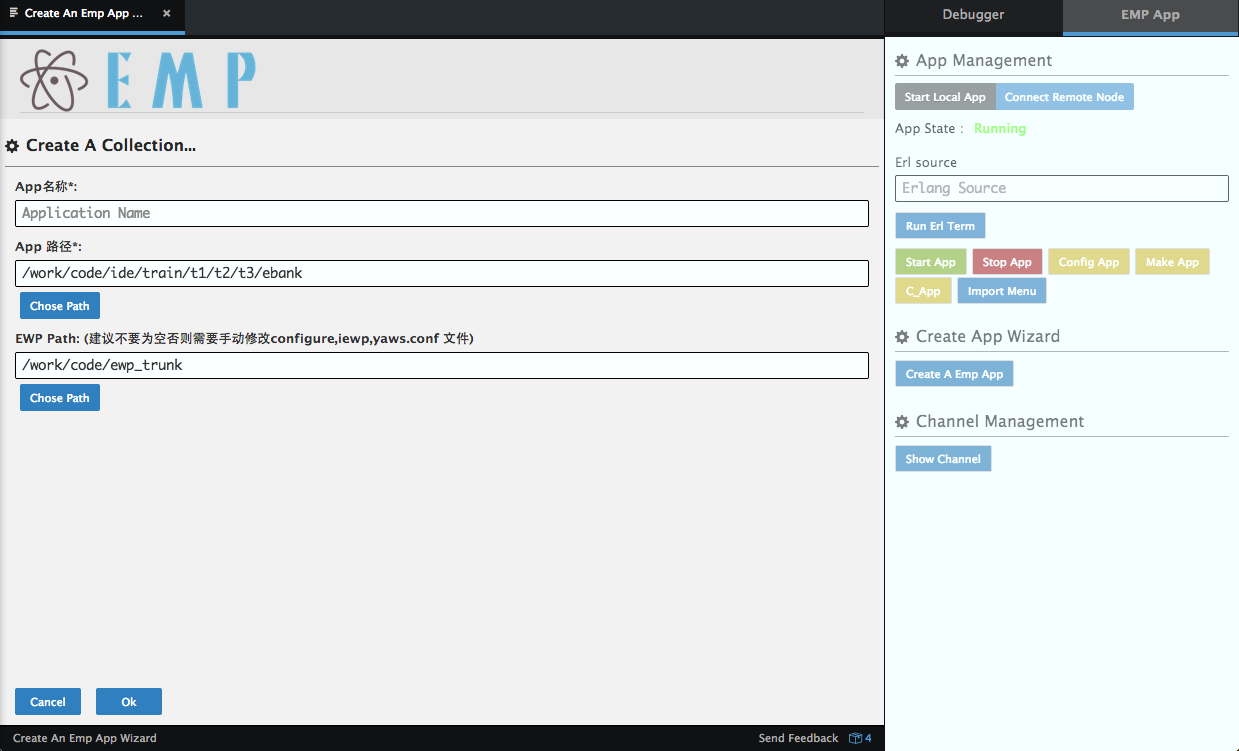The width and height of the screenshot is (1239, 751).
Task: Click the C_App button
Action: tap(923, 291)
